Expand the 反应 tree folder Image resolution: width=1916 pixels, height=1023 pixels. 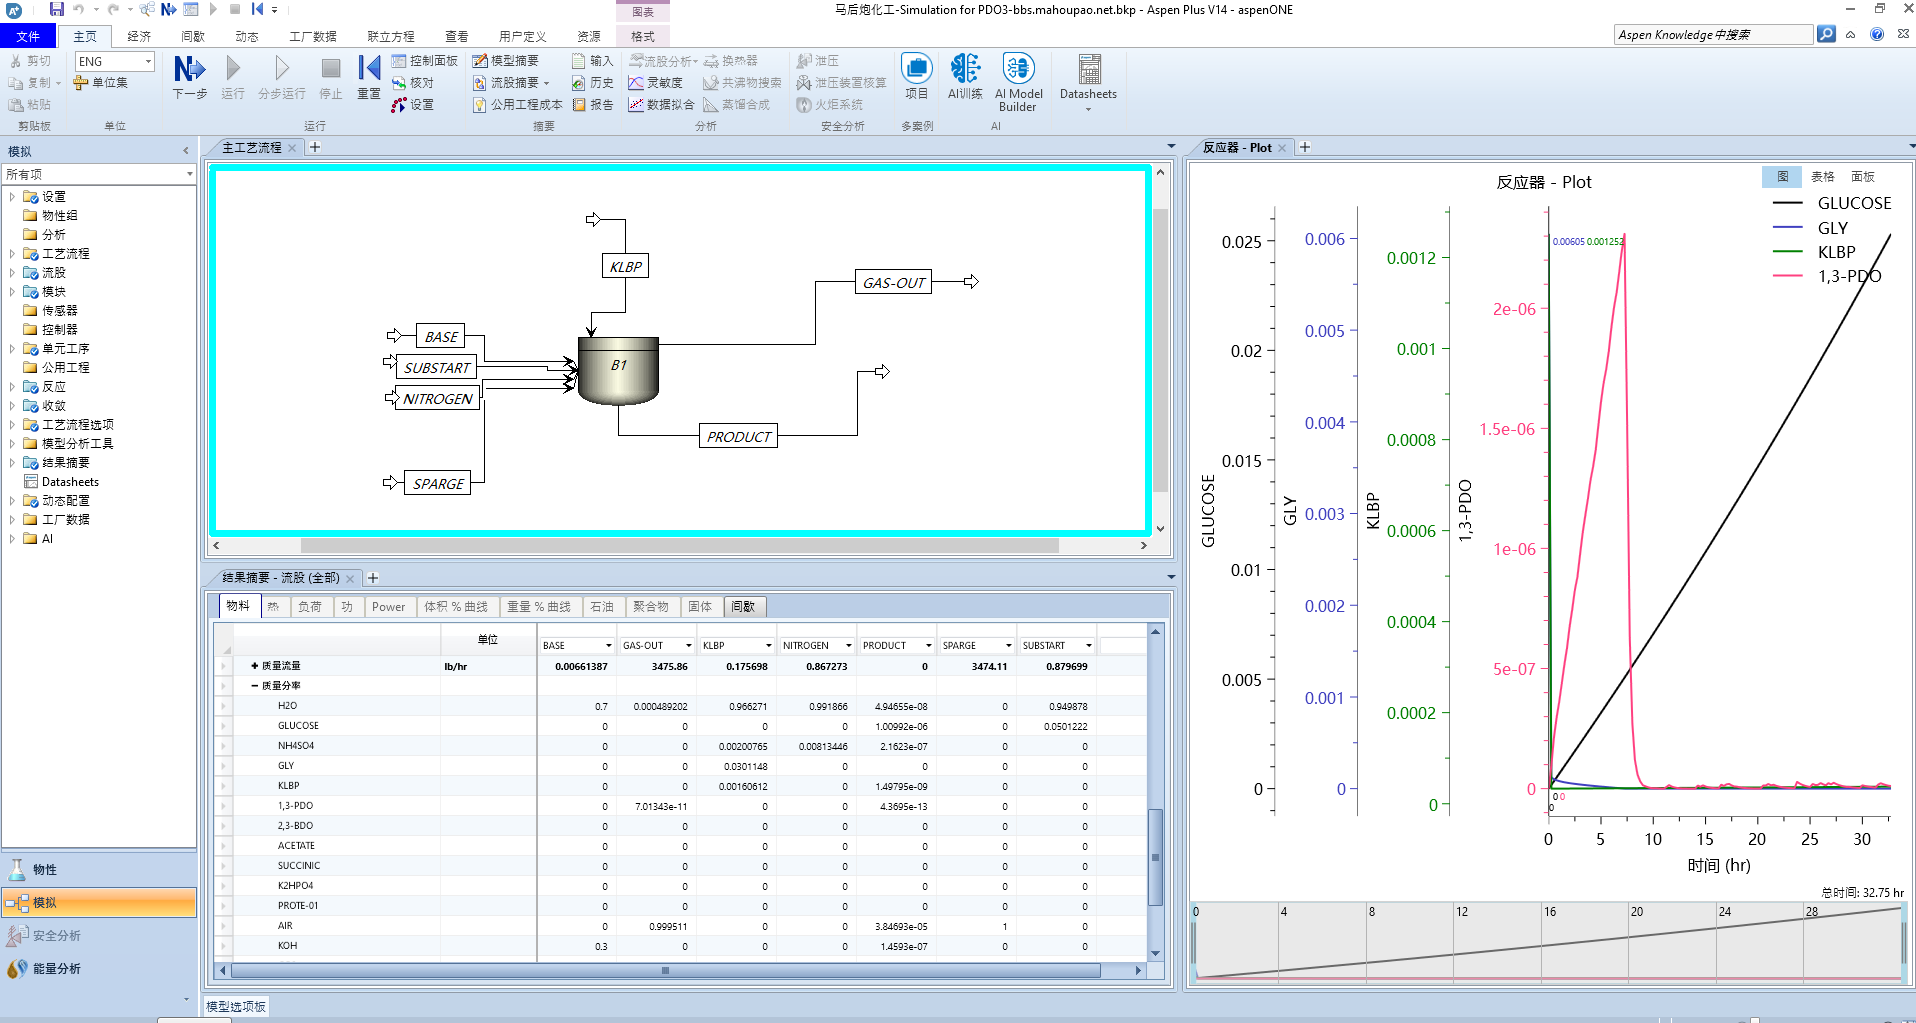(x=12, y=387)
